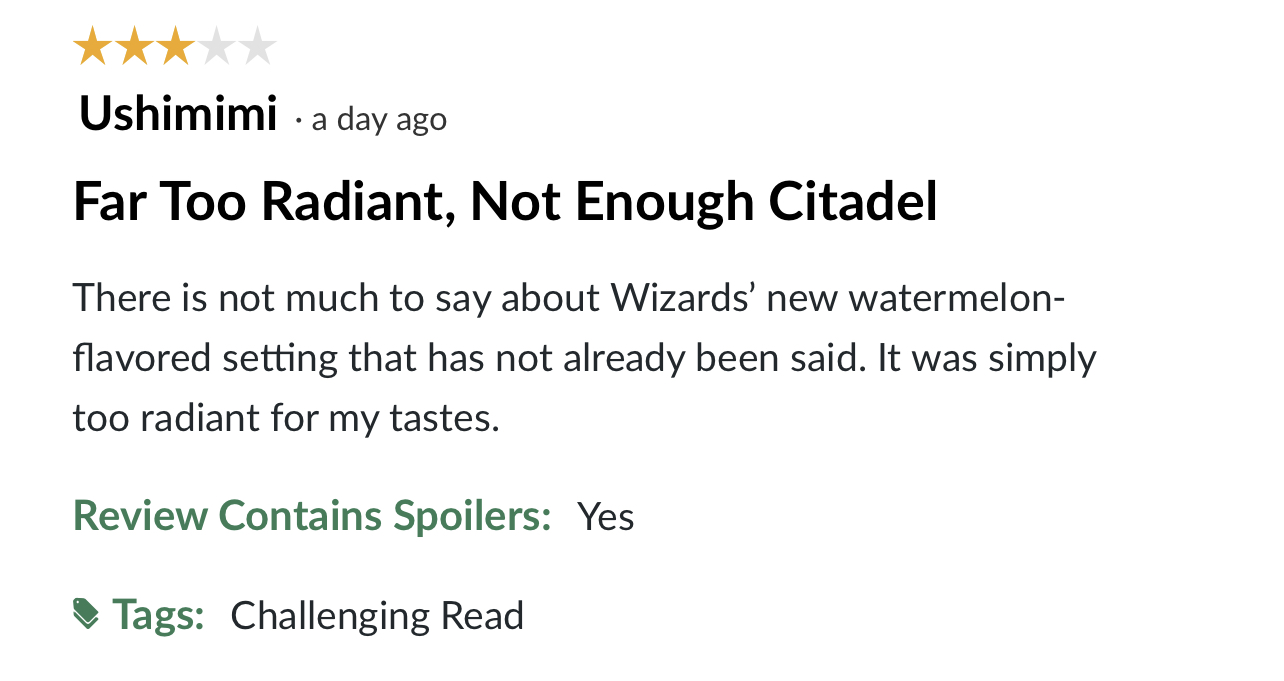Click the first gold rating star
The height and width of the screenshot is (681, 1284).
click(x=92, y=47)
